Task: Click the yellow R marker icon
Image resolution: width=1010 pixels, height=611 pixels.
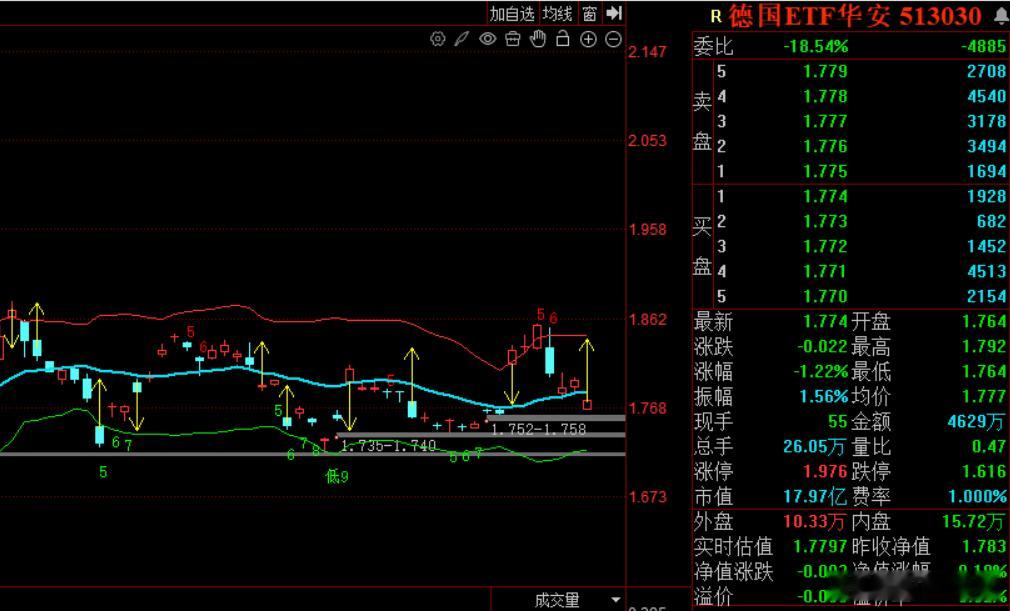Action: 715,17
